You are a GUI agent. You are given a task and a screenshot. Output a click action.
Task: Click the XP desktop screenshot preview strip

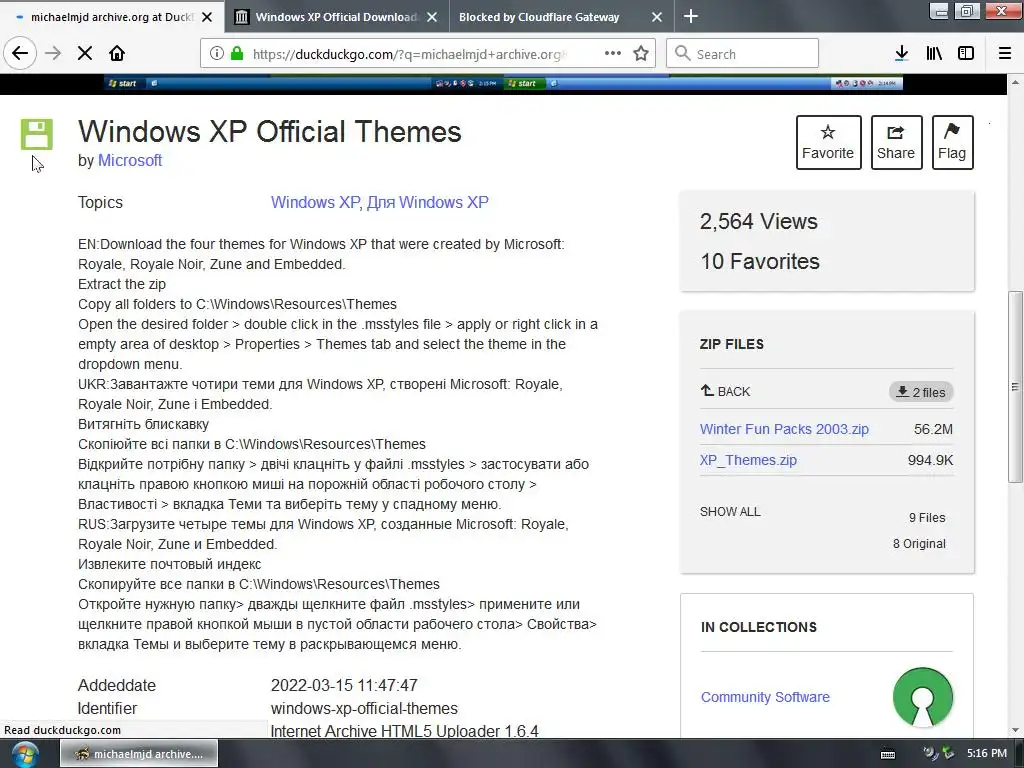tap(503, 84)
